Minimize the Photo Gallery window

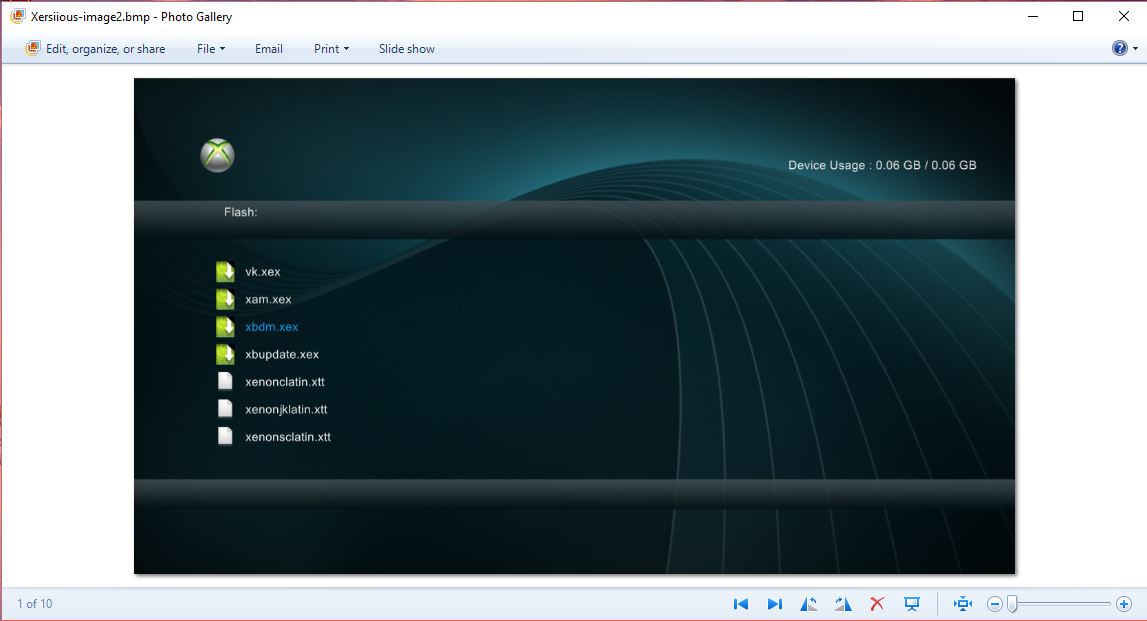(x=1033, y=16)
